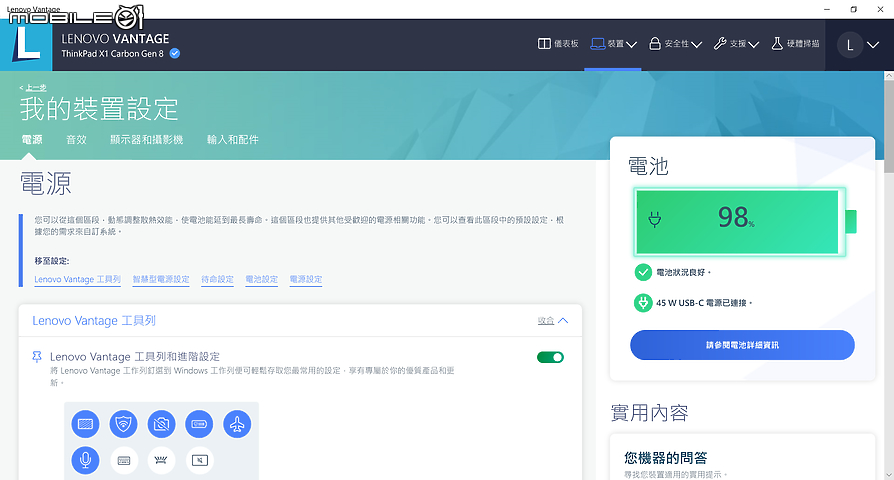This screenshot has height=480, width=894.
Task: Open the 儀表板 dashboard menu item
Action: coord(558,44)
